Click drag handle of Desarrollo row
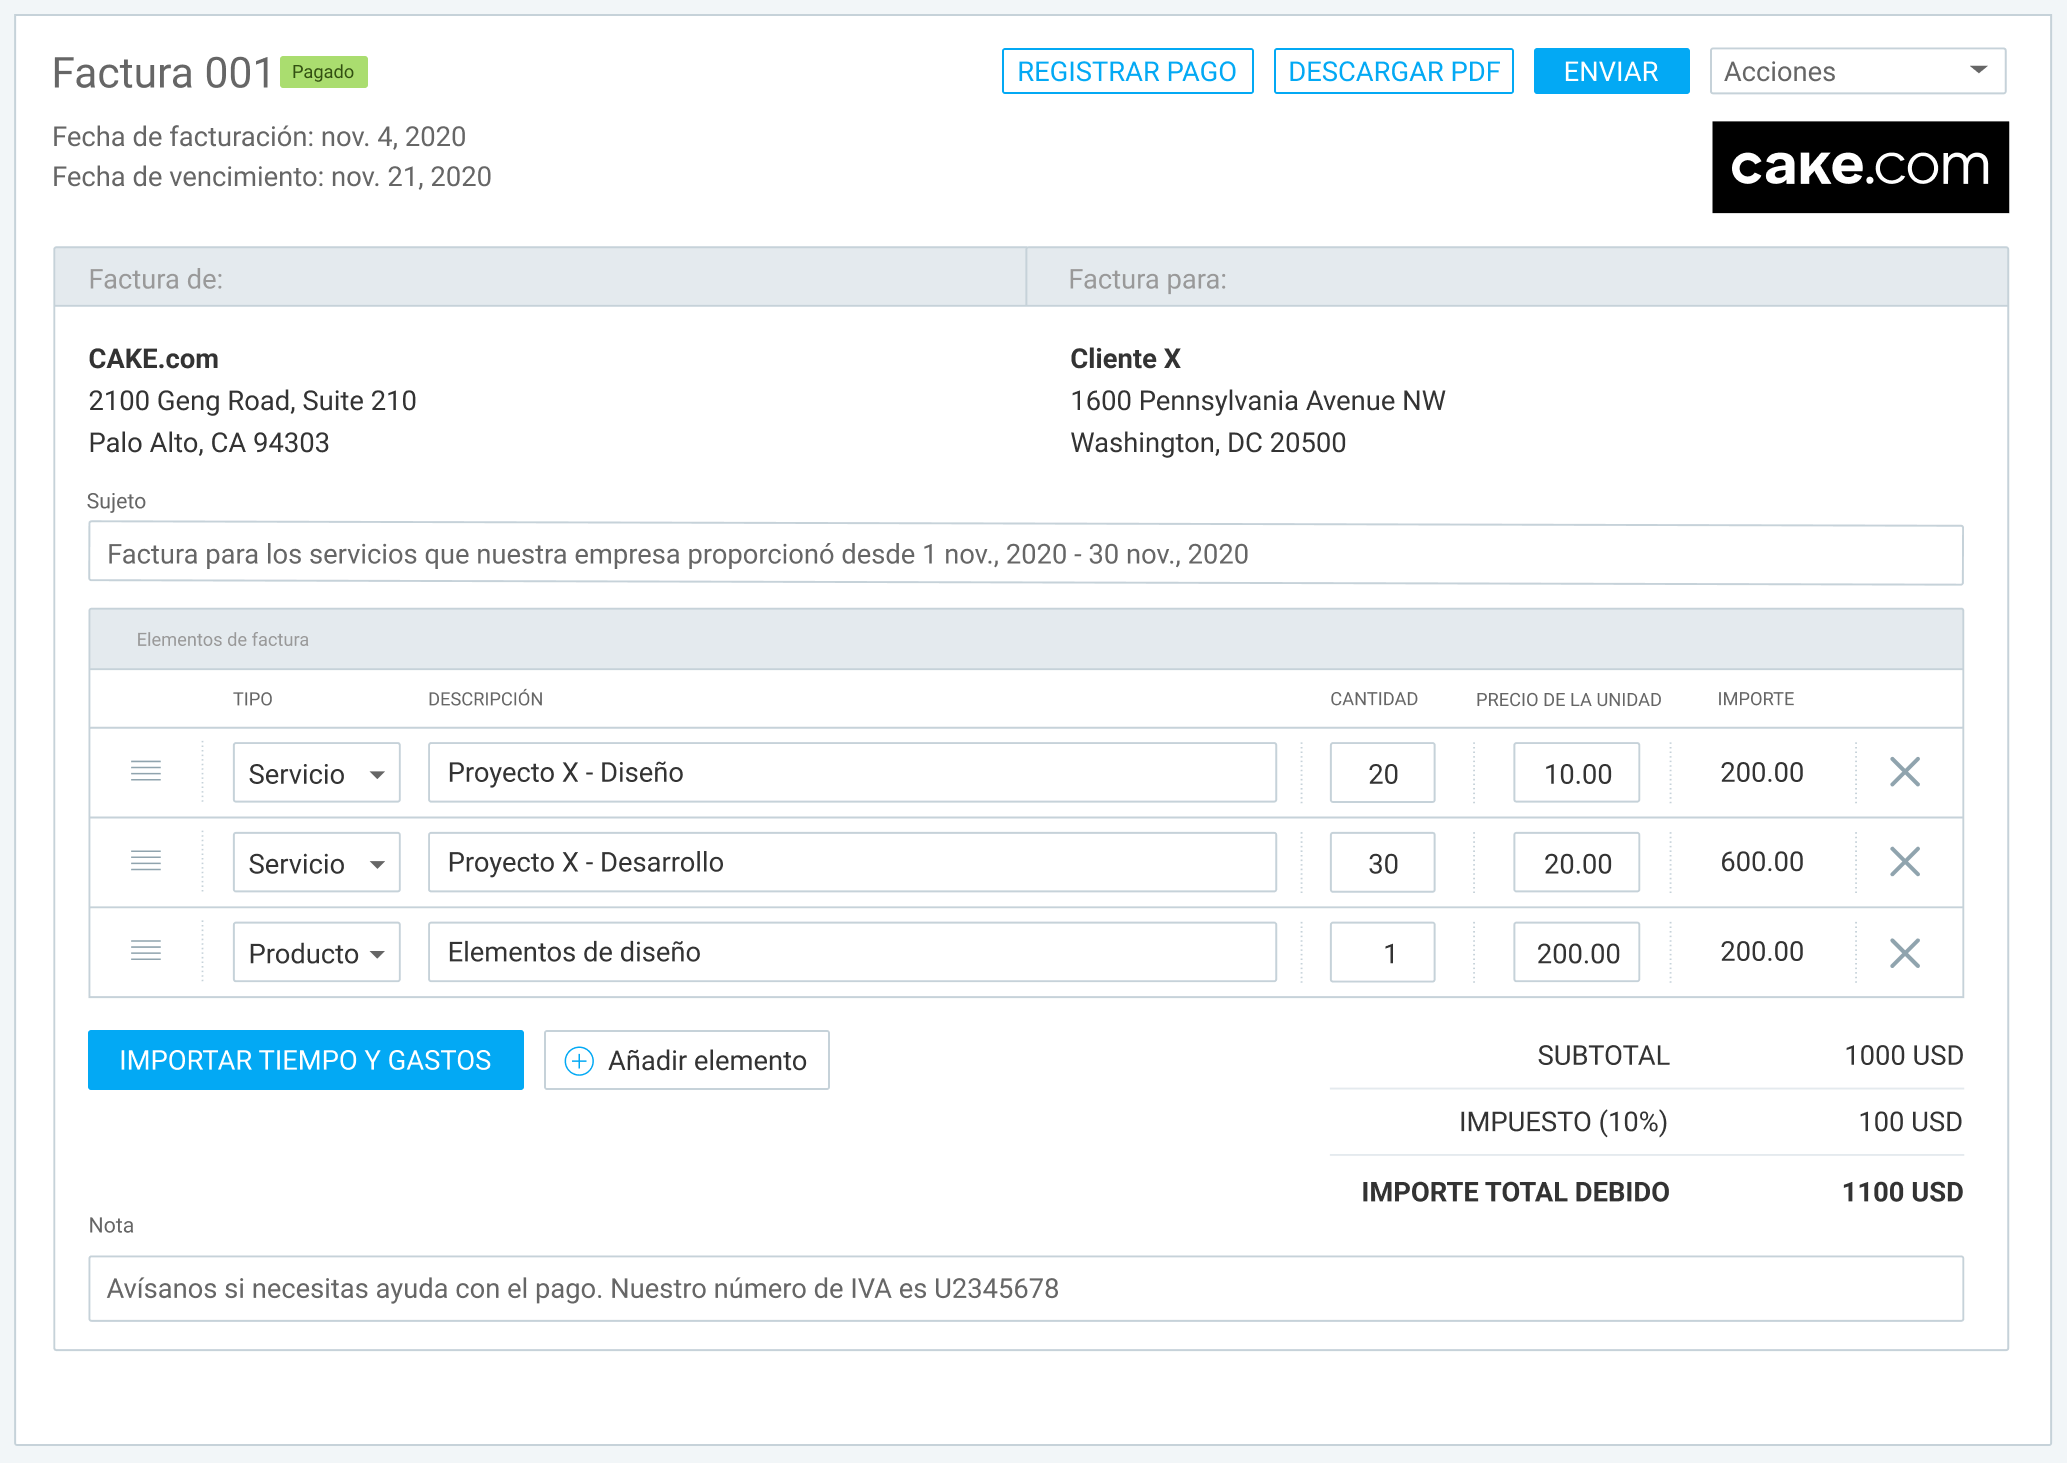This screenshot has height=1463, width=2067. (x=146, y=861)
